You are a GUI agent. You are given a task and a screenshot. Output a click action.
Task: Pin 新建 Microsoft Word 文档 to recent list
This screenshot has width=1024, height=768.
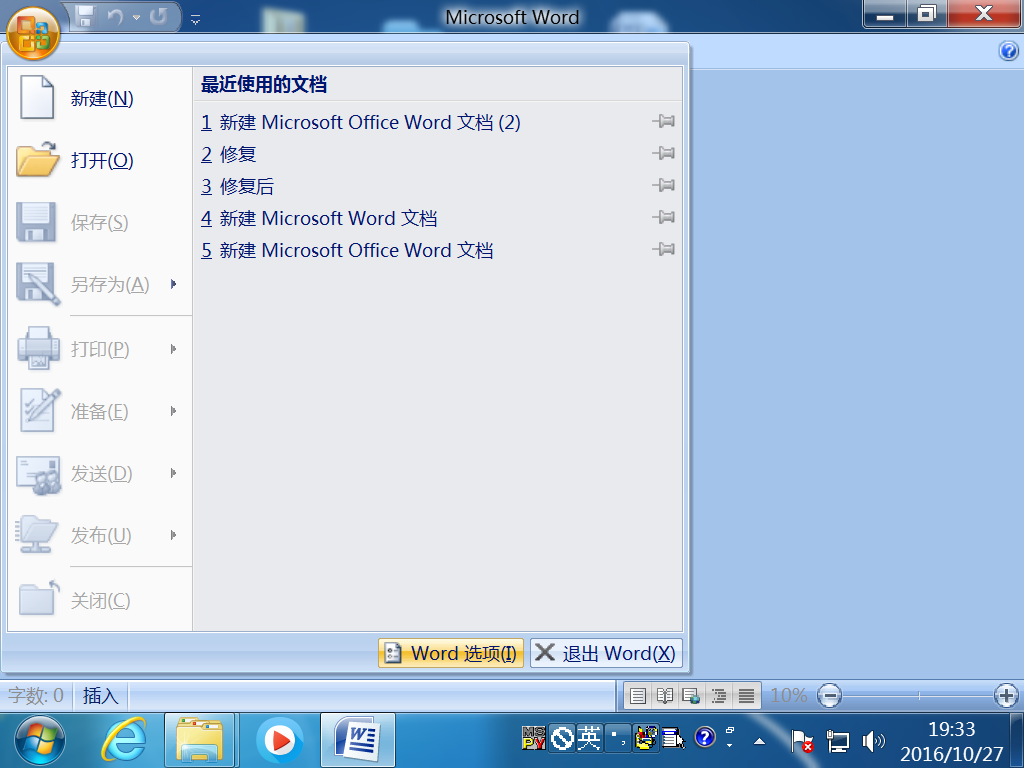click(664, 217)
